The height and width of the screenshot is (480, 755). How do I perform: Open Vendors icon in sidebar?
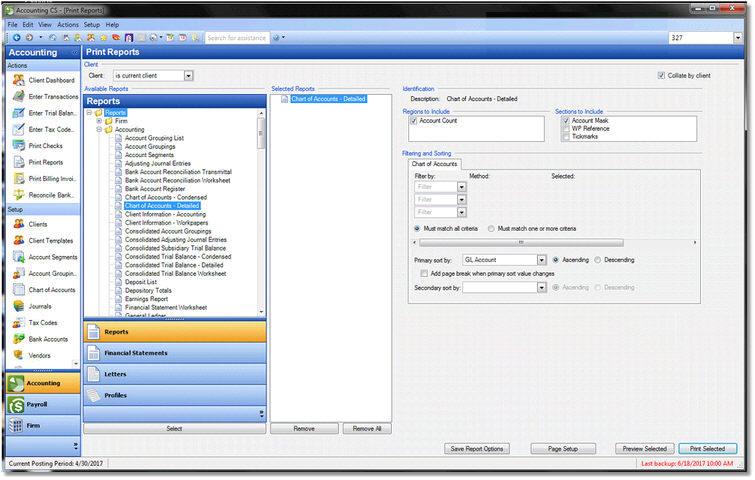(x=19, y=355)
